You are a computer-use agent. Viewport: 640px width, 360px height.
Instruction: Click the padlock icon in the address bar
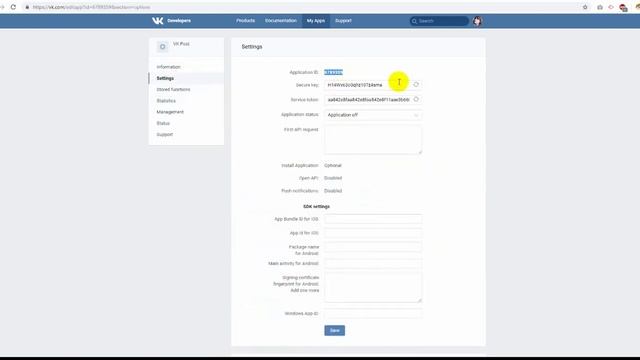[x=27, y=7]
